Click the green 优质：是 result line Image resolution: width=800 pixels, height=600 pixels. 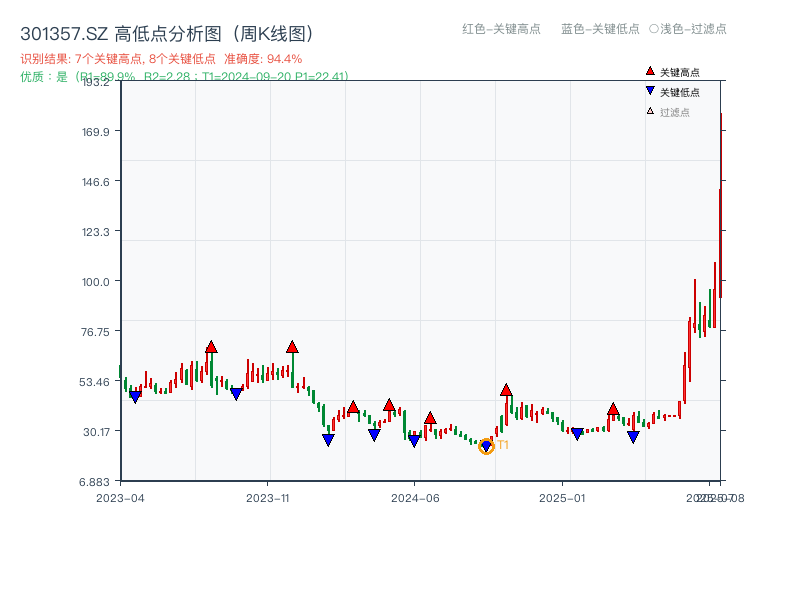[x=184, y=77]
